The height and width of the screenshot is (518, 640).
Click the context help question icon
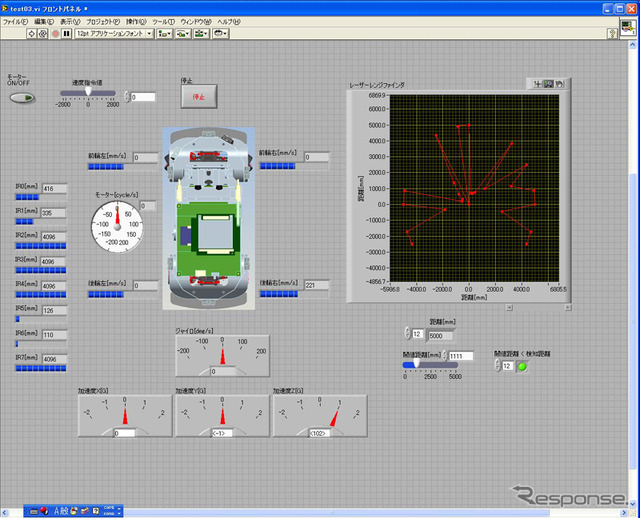(x=612, y=33)
